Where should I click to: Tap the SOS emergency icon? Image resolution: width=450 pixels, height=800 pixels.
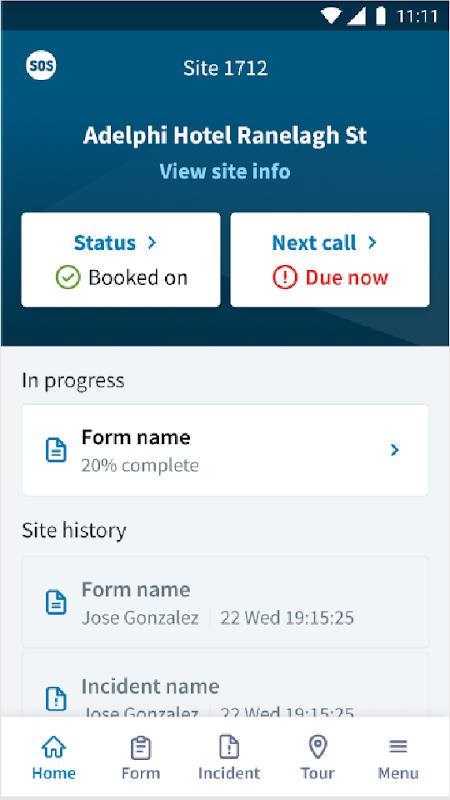coord(41,66)
